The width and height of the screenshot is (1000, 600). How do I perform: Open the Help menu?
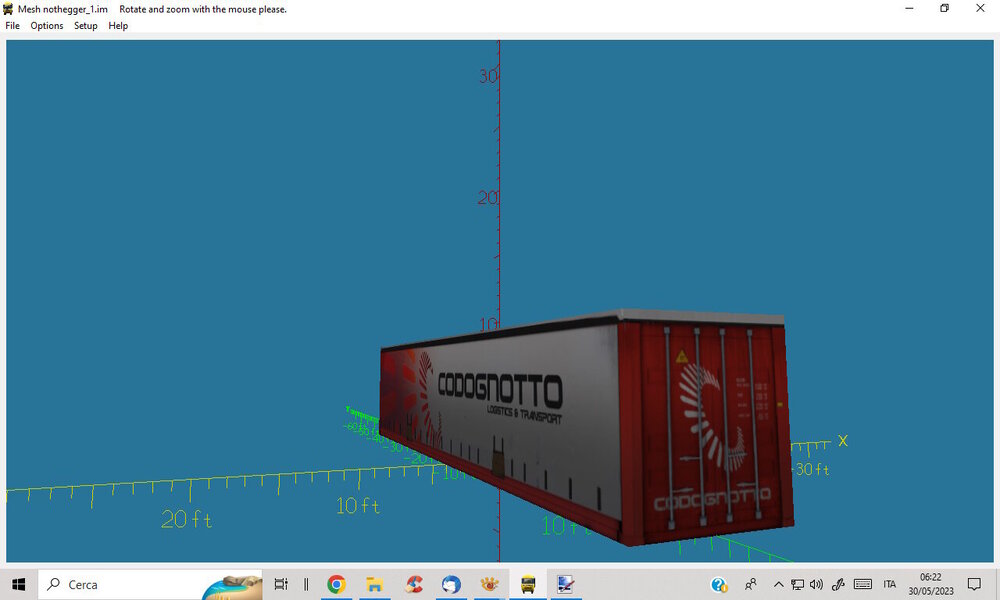118,26
